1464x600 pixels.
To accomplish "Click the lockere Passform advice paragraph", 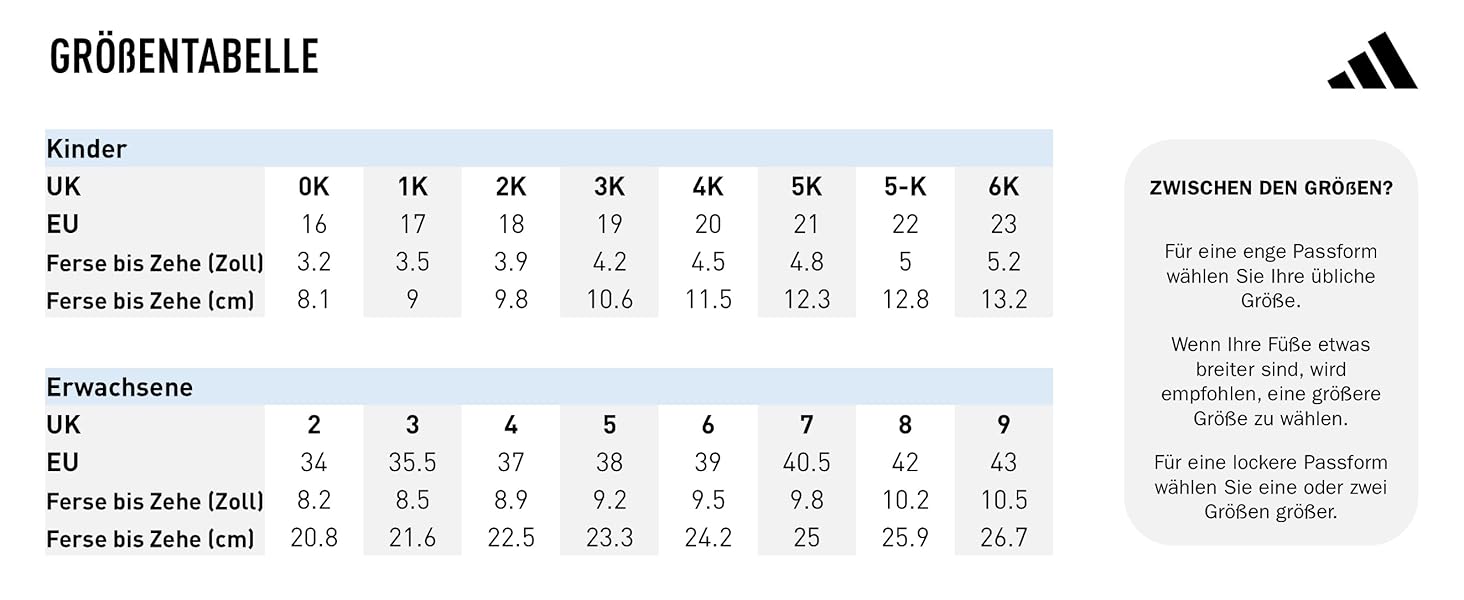I will click(1270, 487).
